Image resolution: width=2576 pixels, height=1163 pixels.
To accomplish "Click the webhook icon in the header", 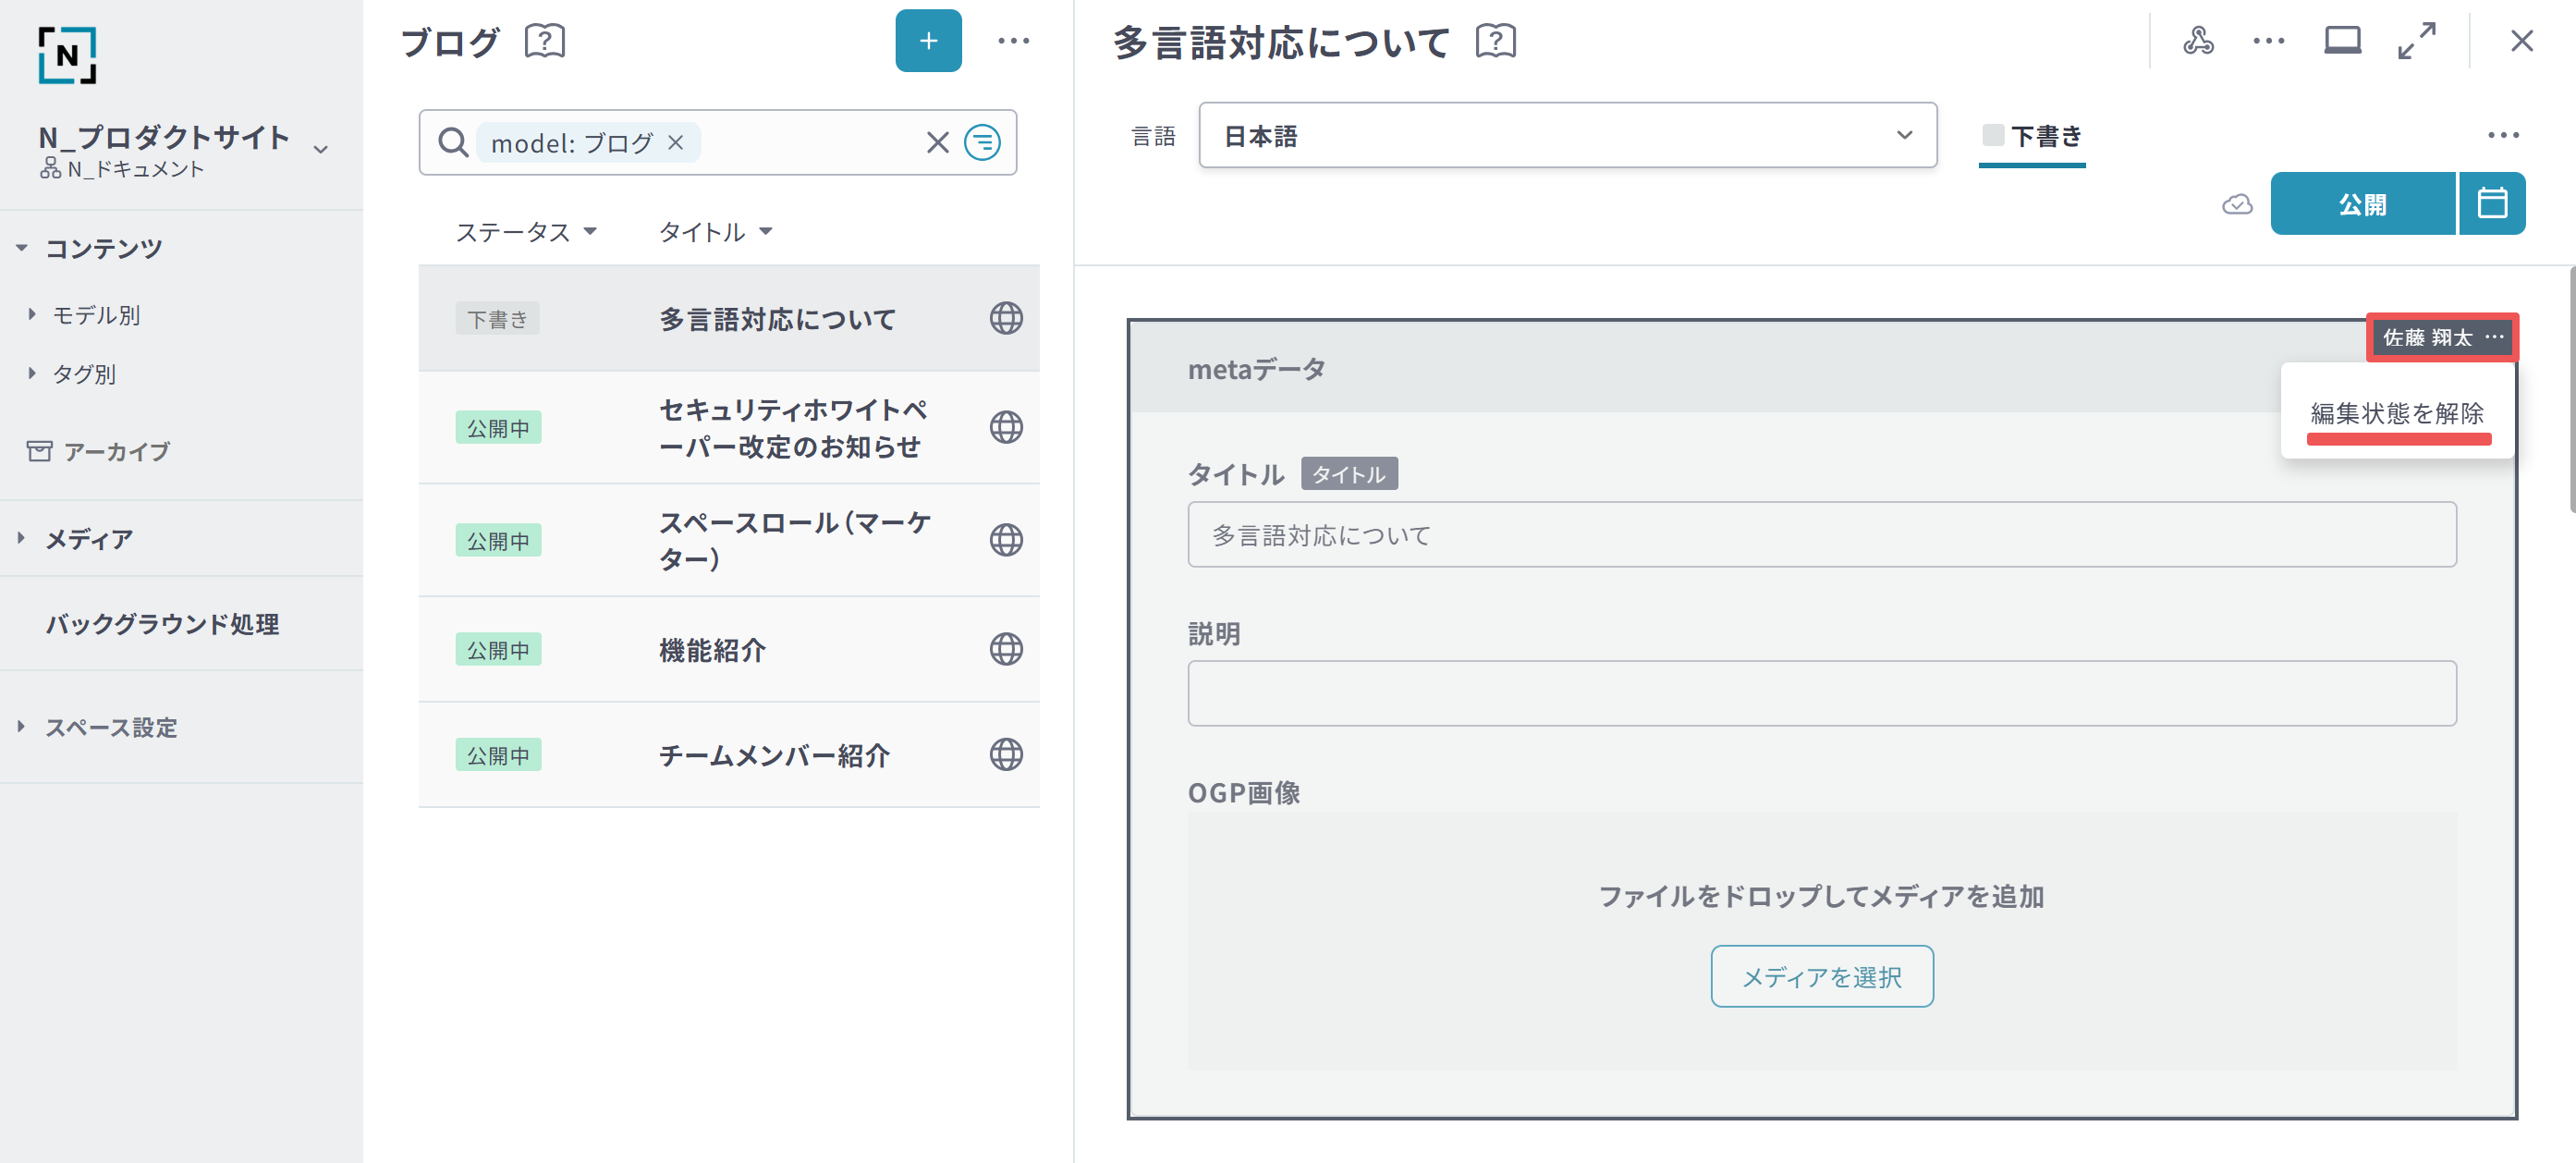I will [x=2197, y=41].
